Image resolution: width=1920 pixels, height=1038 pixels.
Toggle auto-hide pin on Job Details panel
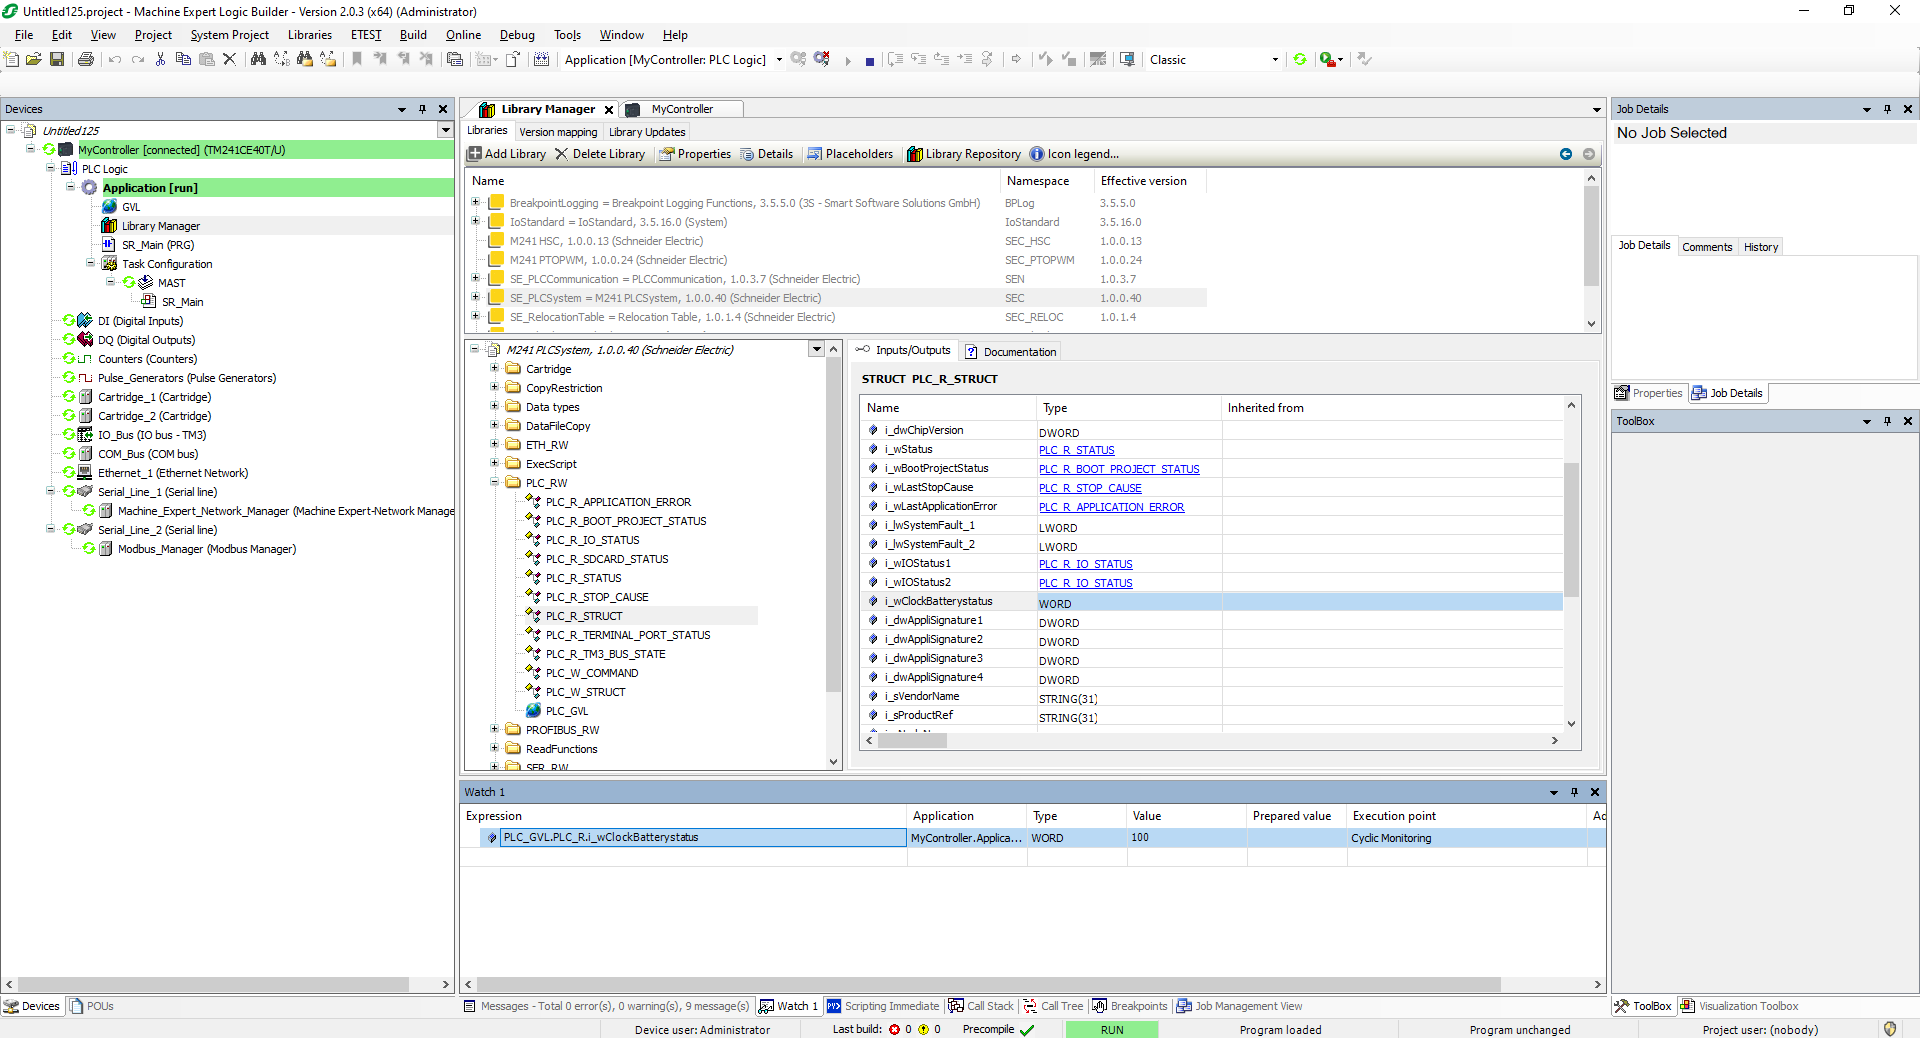1887,109
